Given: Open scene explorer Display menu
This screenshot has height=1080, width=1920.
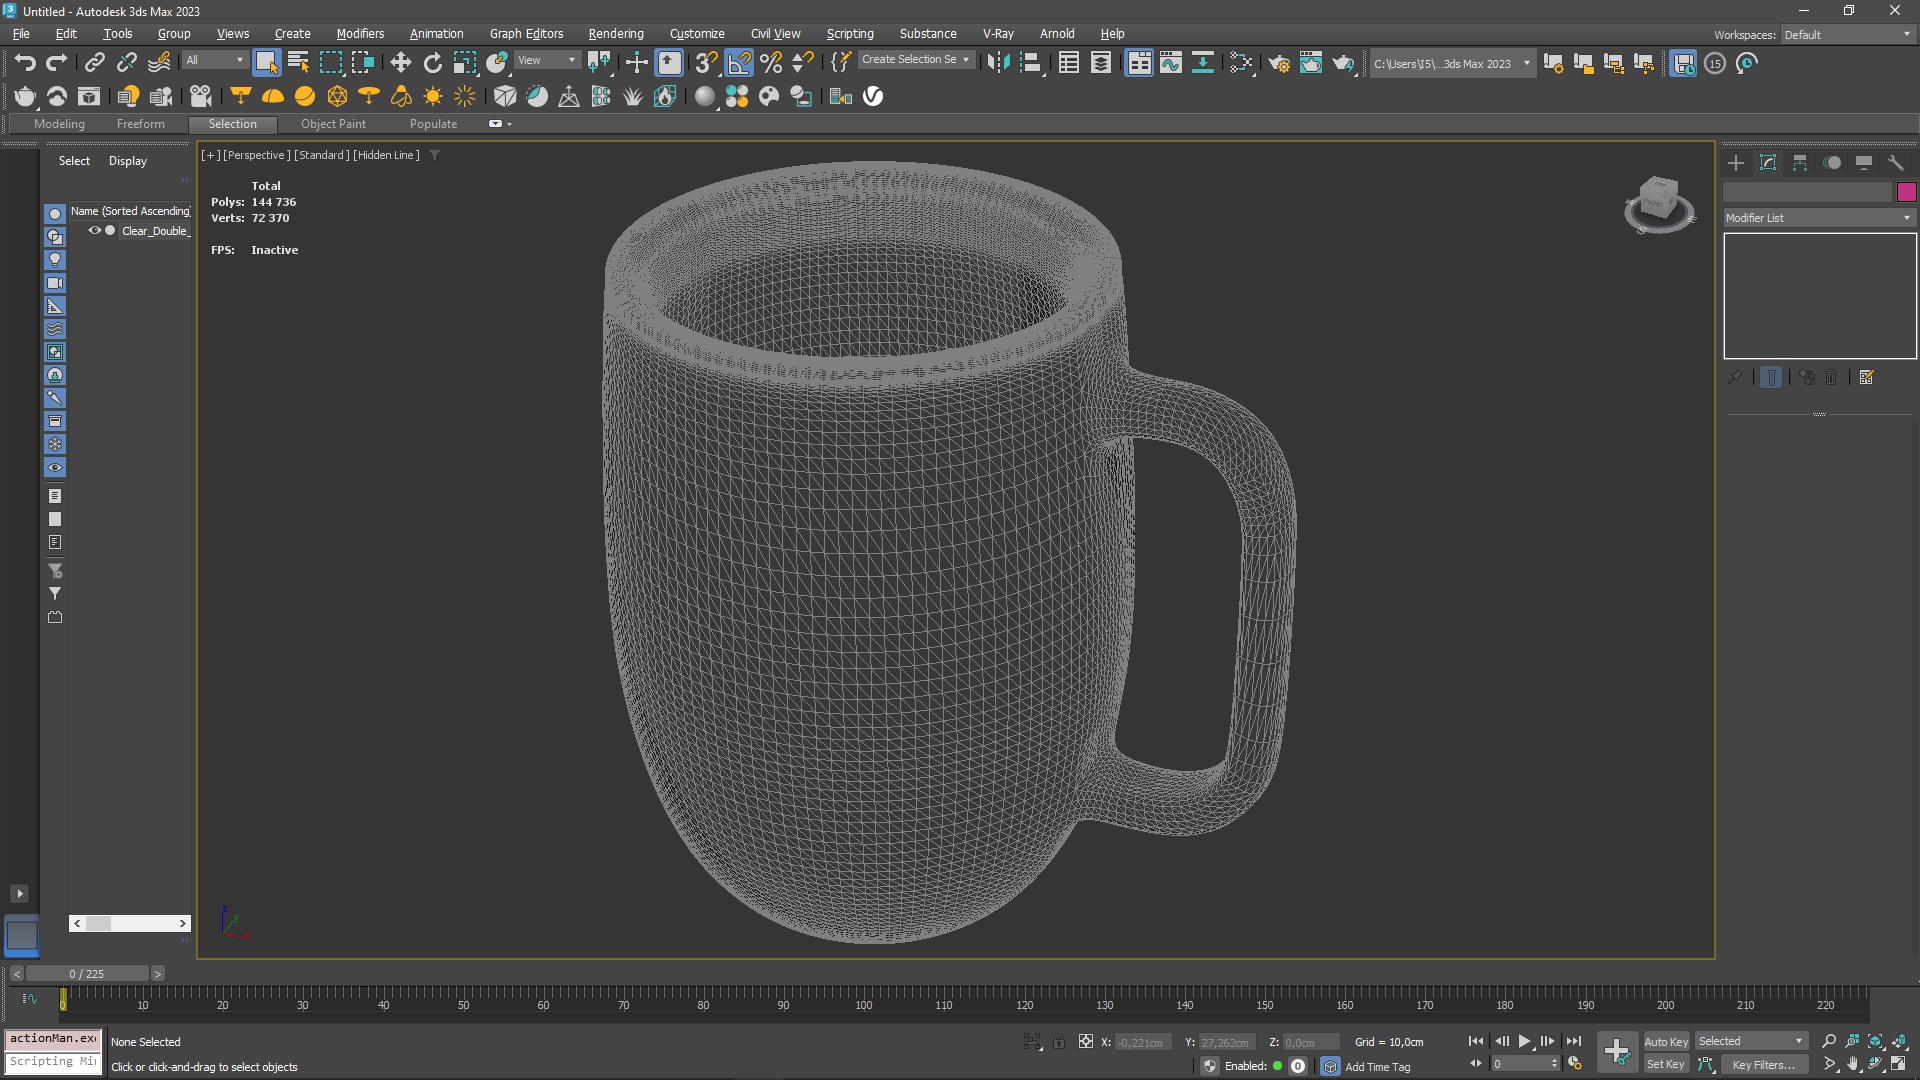Looking at the screenshot, I should [x=128, y=161].
